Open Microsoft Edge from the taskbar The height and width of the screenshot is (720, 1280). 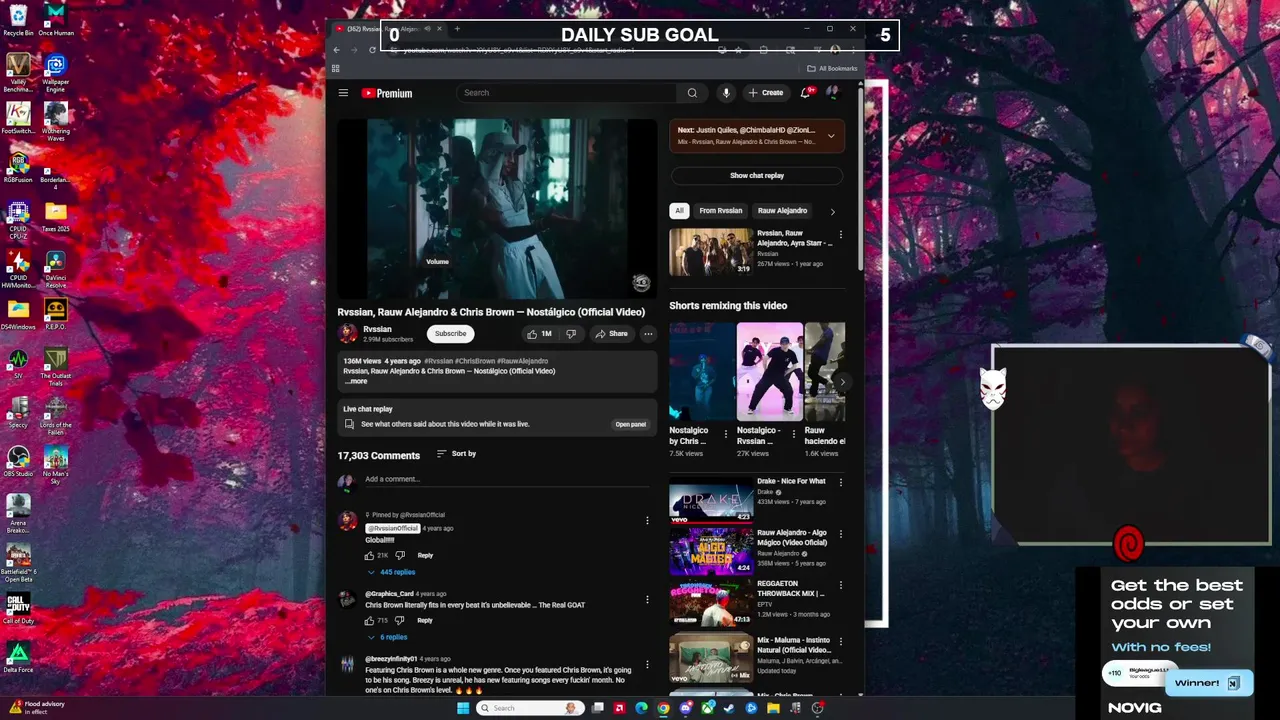point(641,708)
